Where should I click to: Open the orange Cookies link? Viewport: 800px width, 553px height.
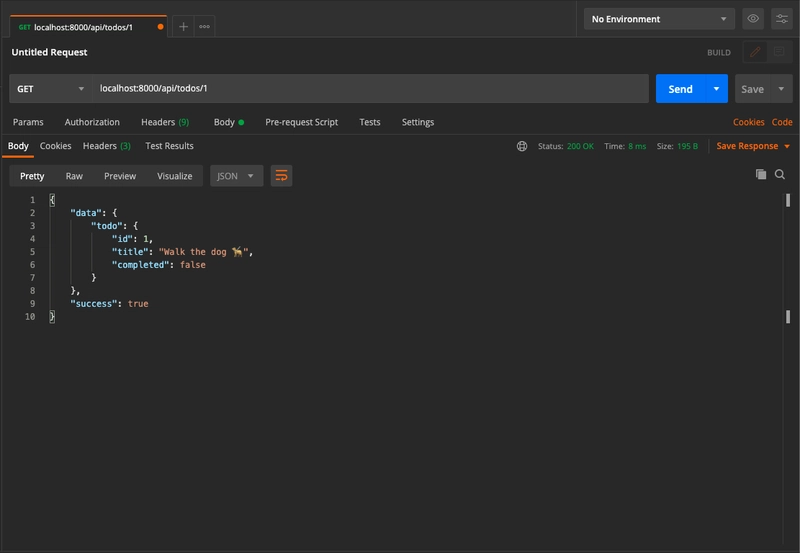coord(748,122)
